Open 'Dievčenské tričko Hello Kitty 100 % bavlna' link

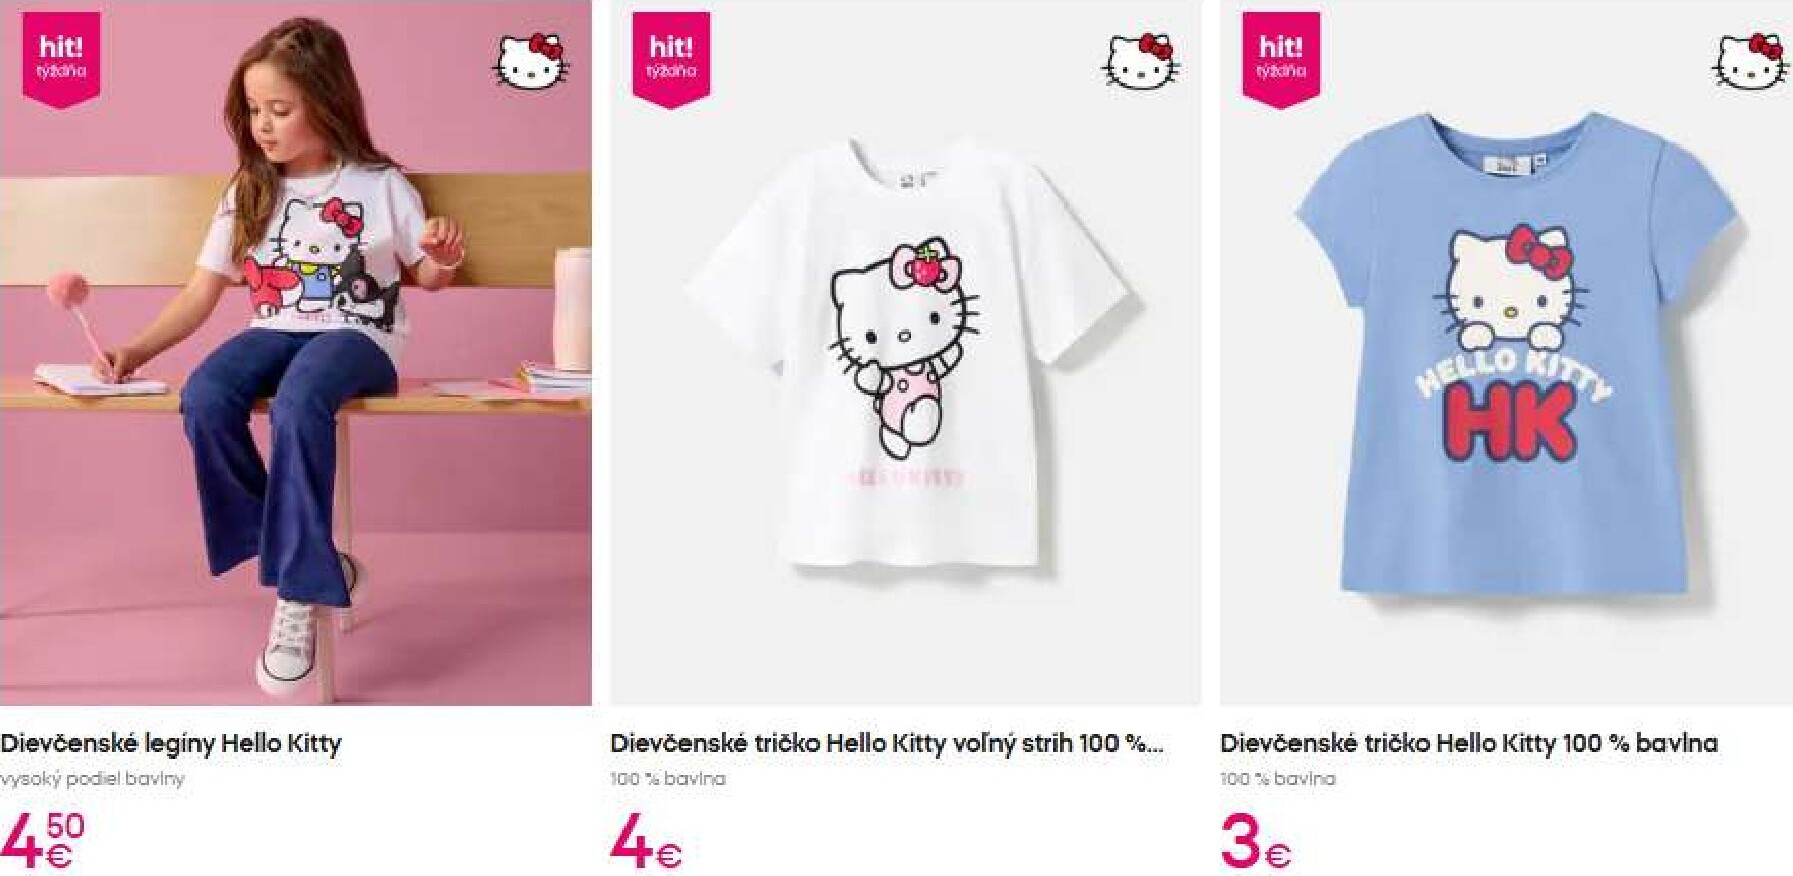pos(1469,743)
